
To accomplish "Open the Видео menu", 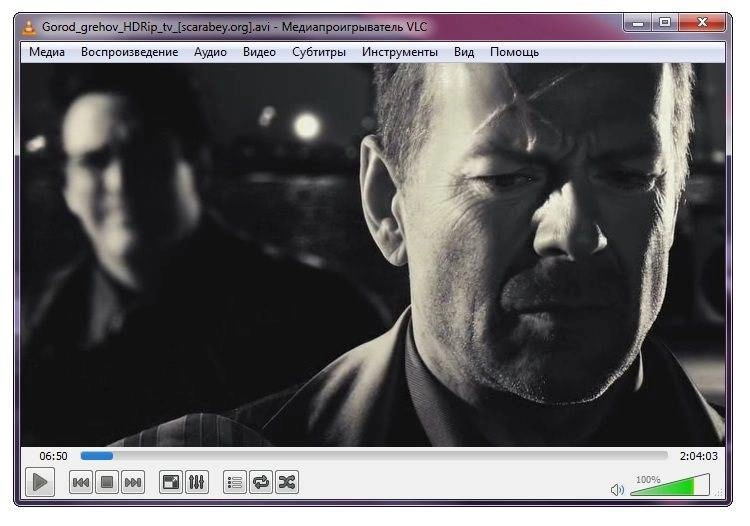I will [x=259, y=52].
